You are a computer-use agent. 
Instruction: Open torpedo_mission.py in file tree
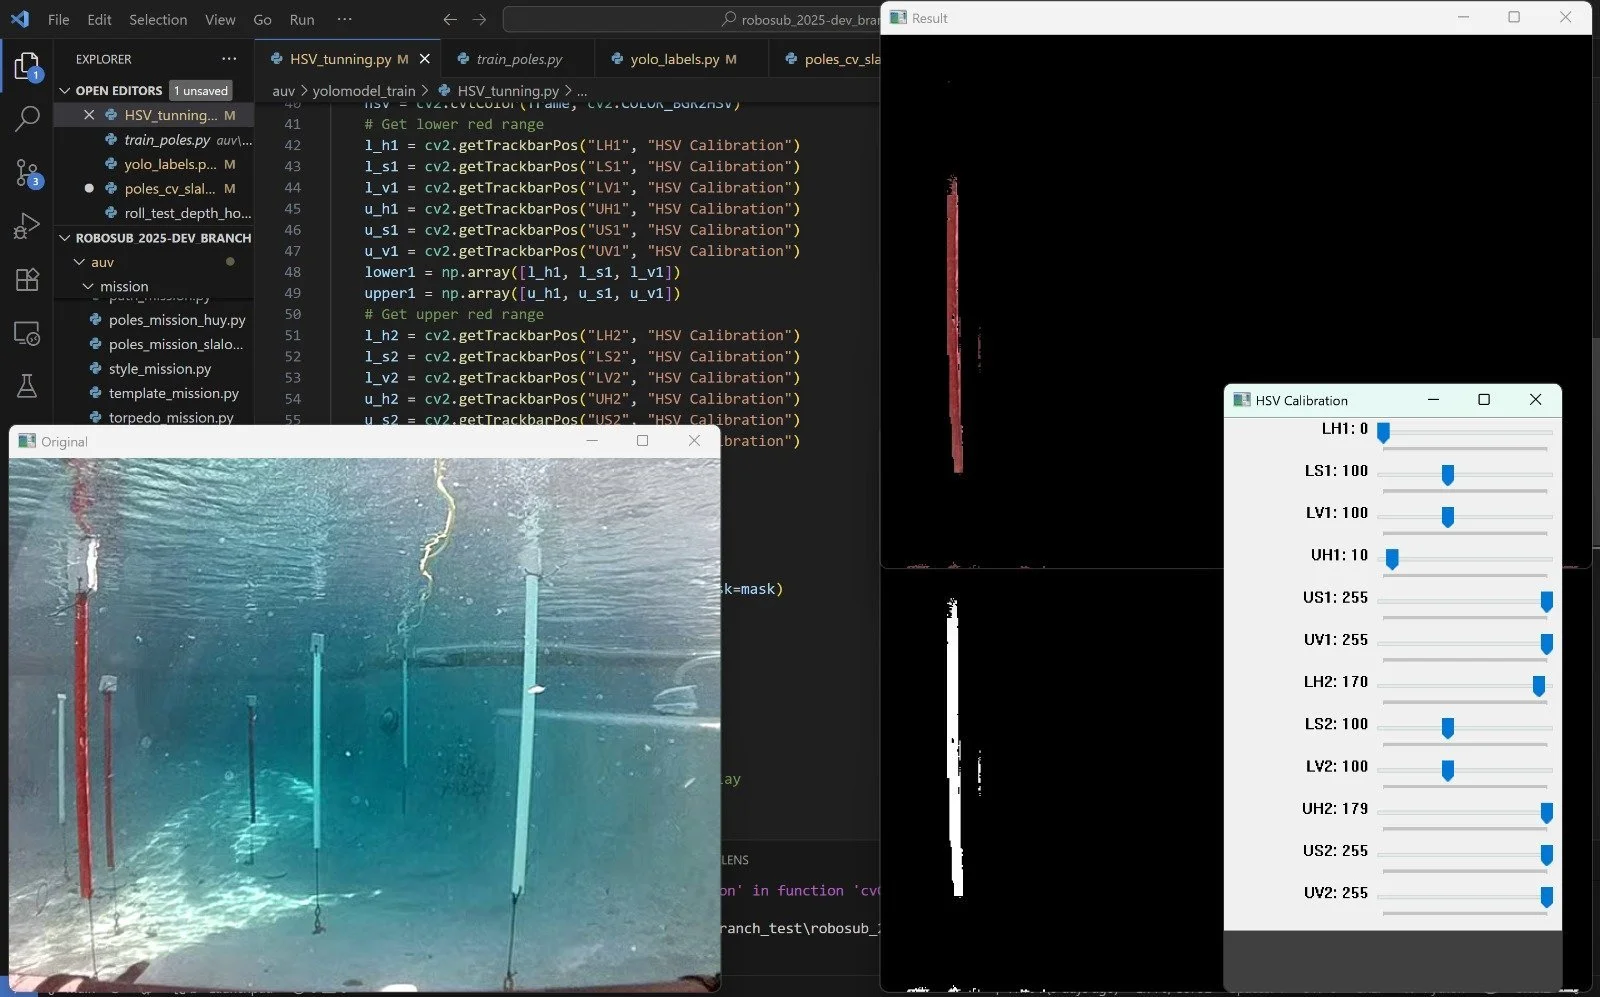point(153,417)
